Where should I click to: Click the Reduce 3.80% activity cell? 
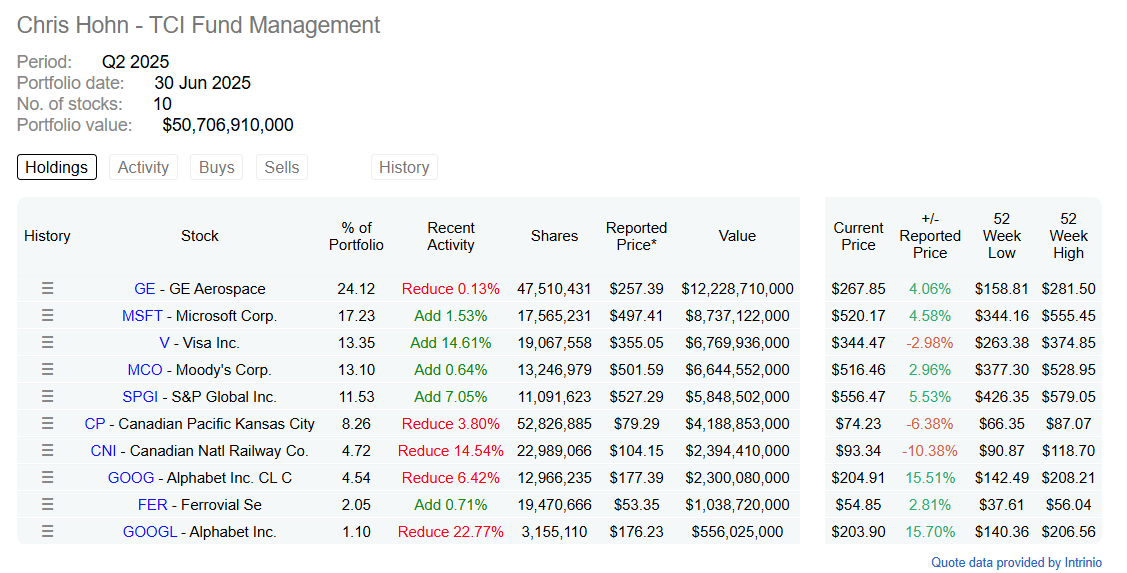click(451, 423)
